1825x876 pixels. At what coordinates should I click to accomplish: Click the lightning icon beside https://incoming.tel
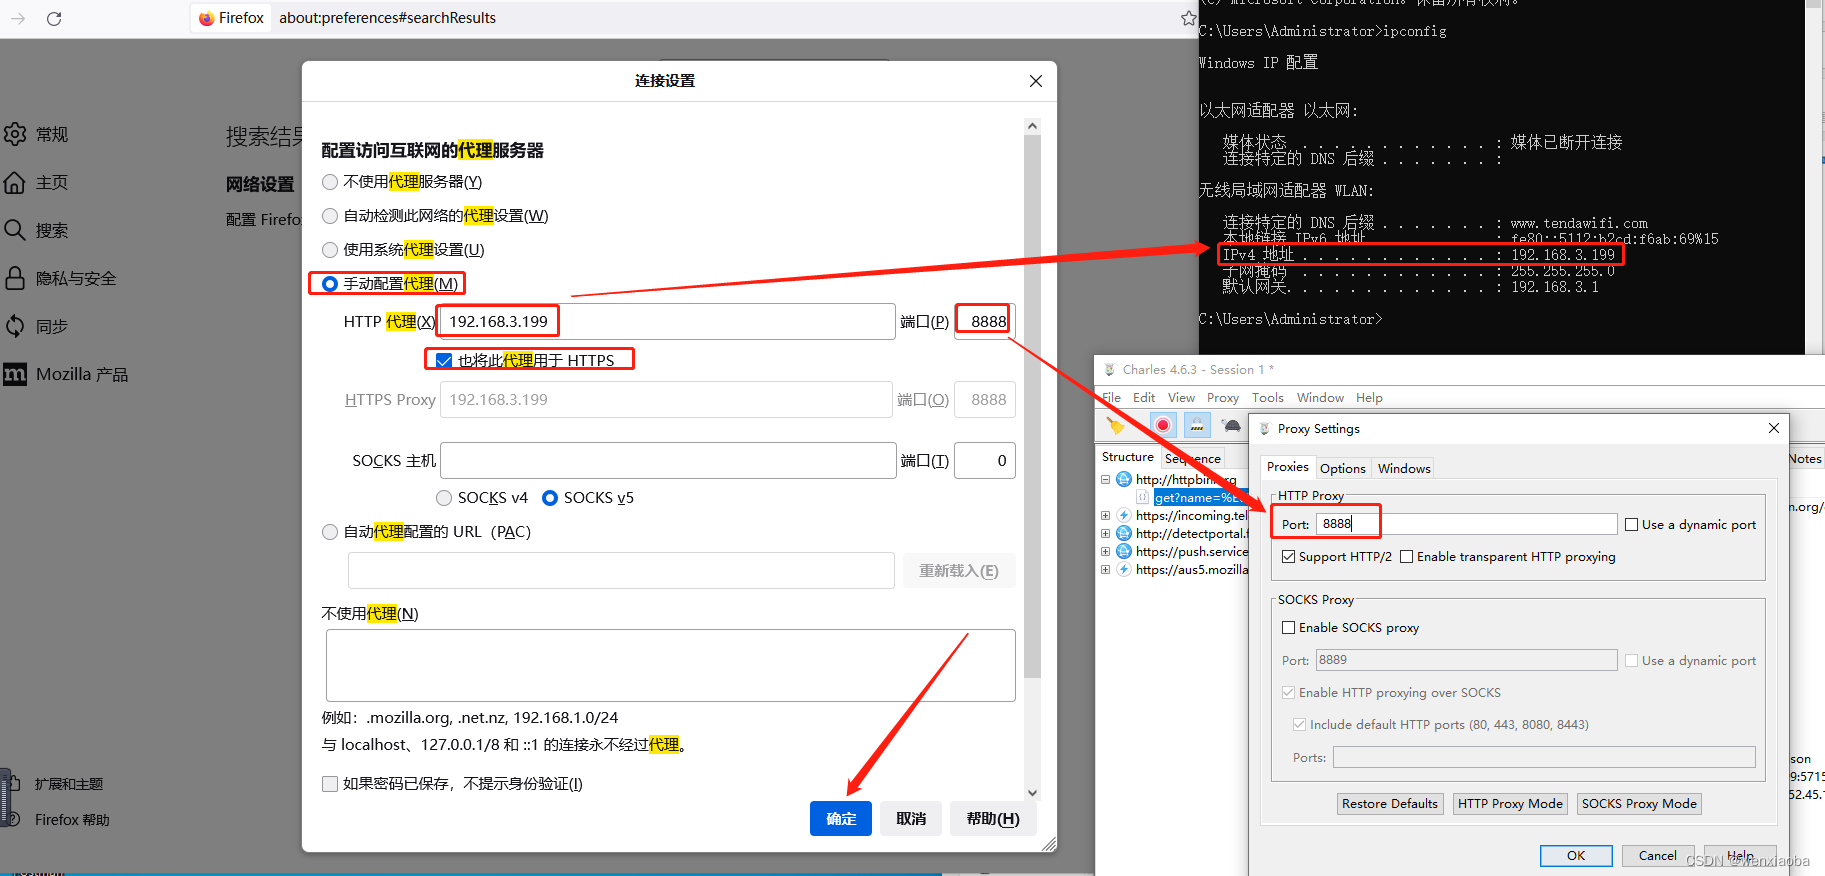pyautogui.click(x=1124, y=515)
